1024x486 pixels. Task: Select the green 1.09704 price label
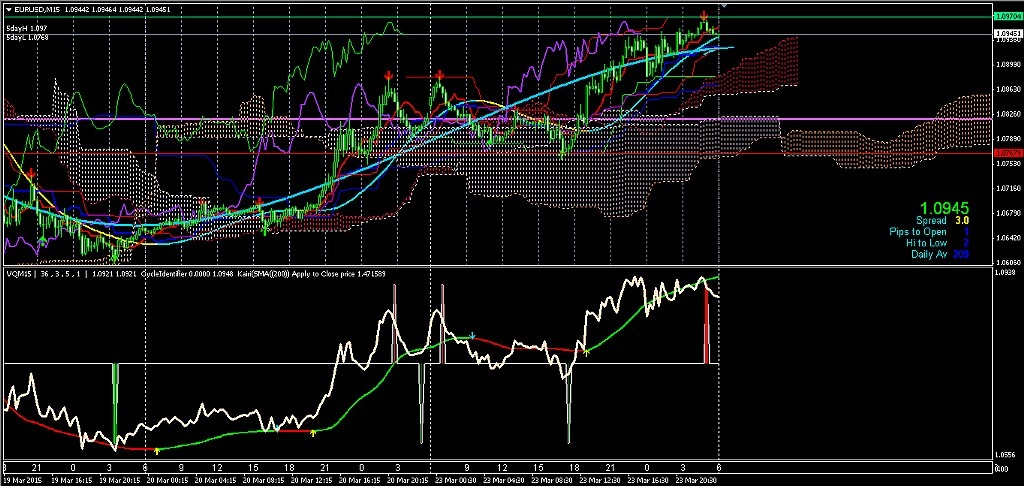tap(1007, 17)
